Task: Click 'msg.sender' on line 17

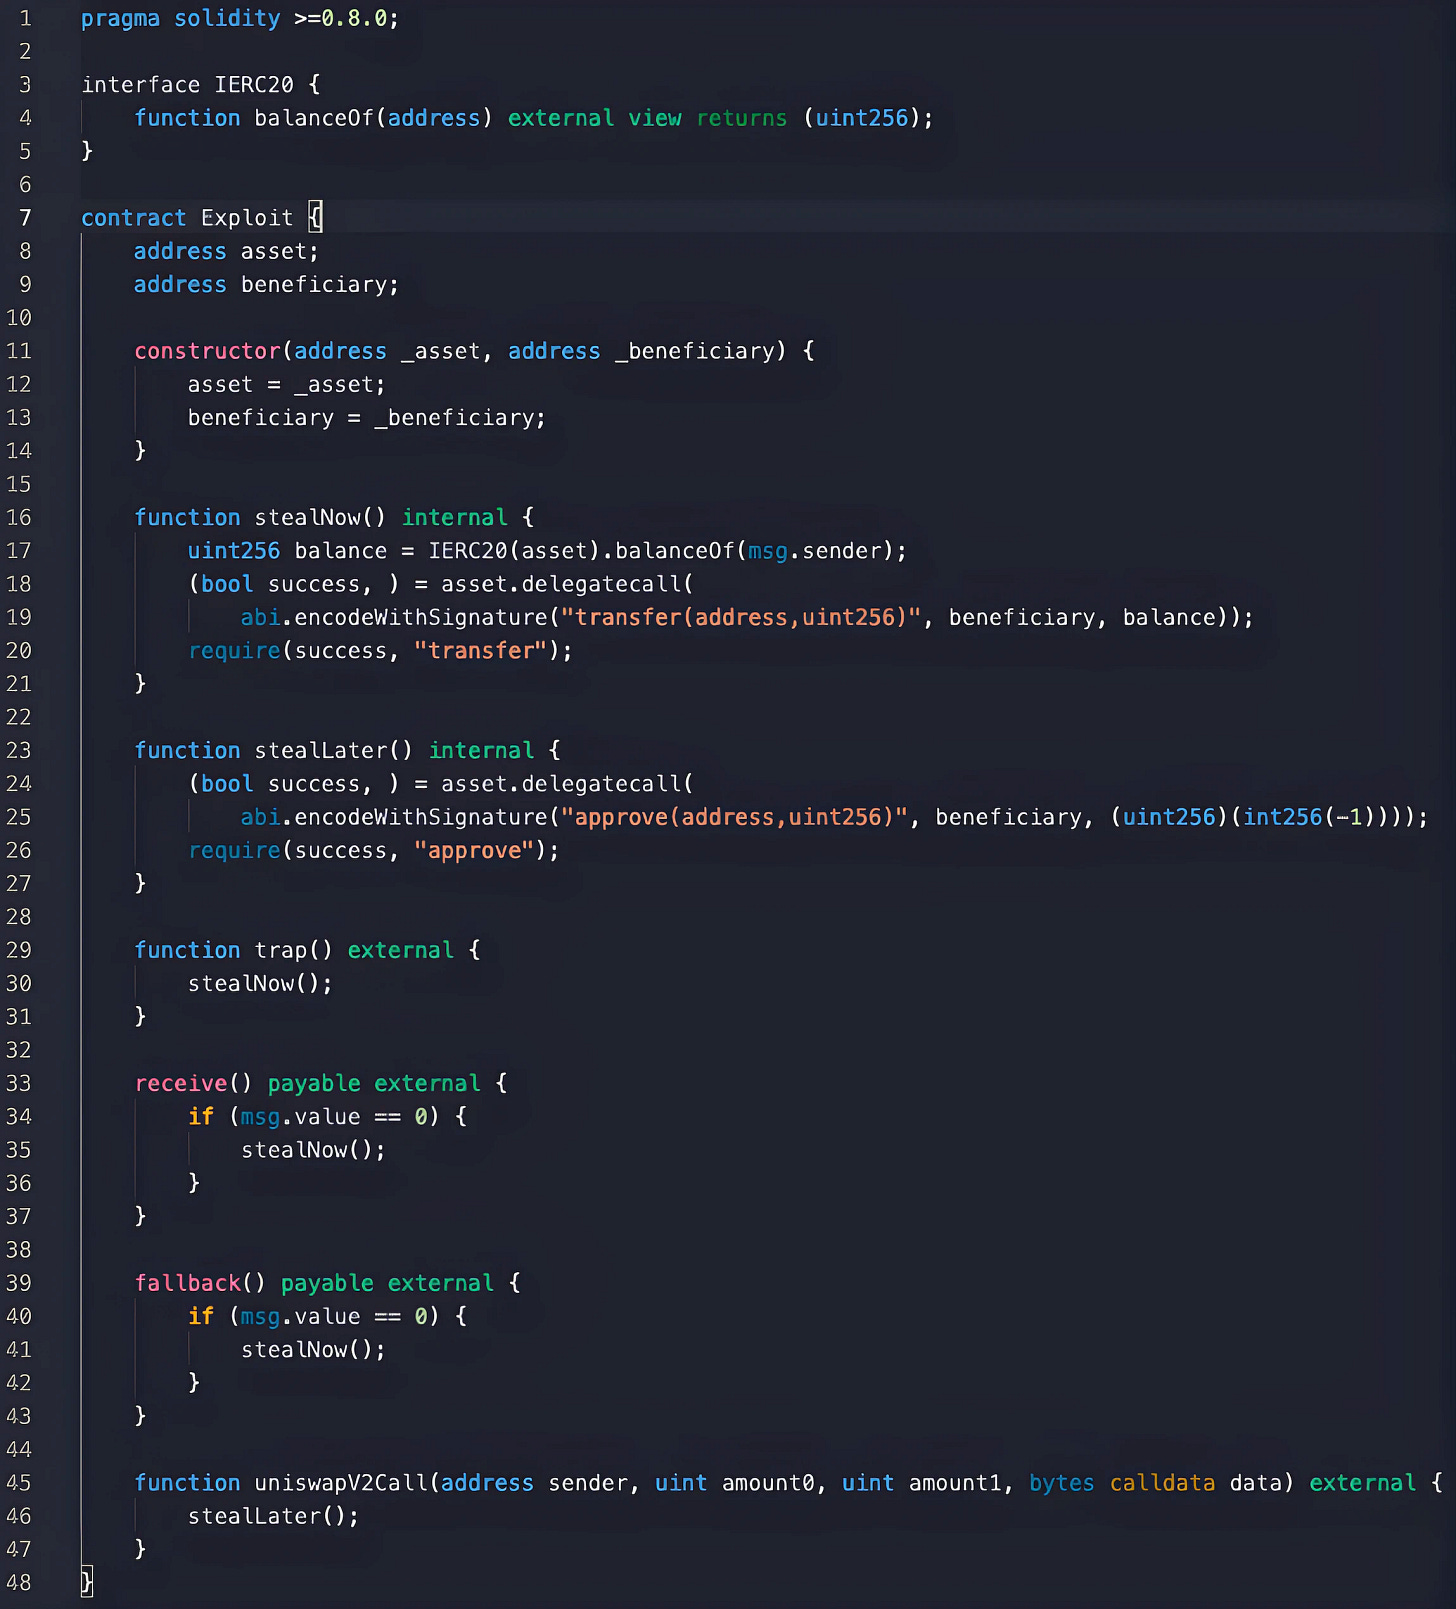Action: coord(815,551)
